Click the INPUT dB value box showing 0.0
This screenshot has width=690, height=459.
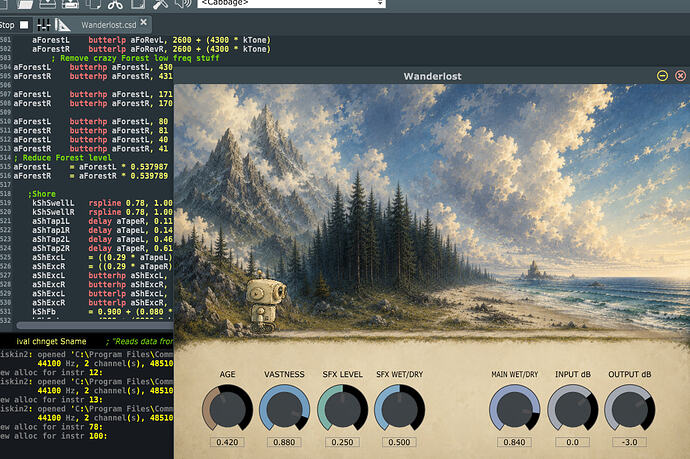click(573, 442)
